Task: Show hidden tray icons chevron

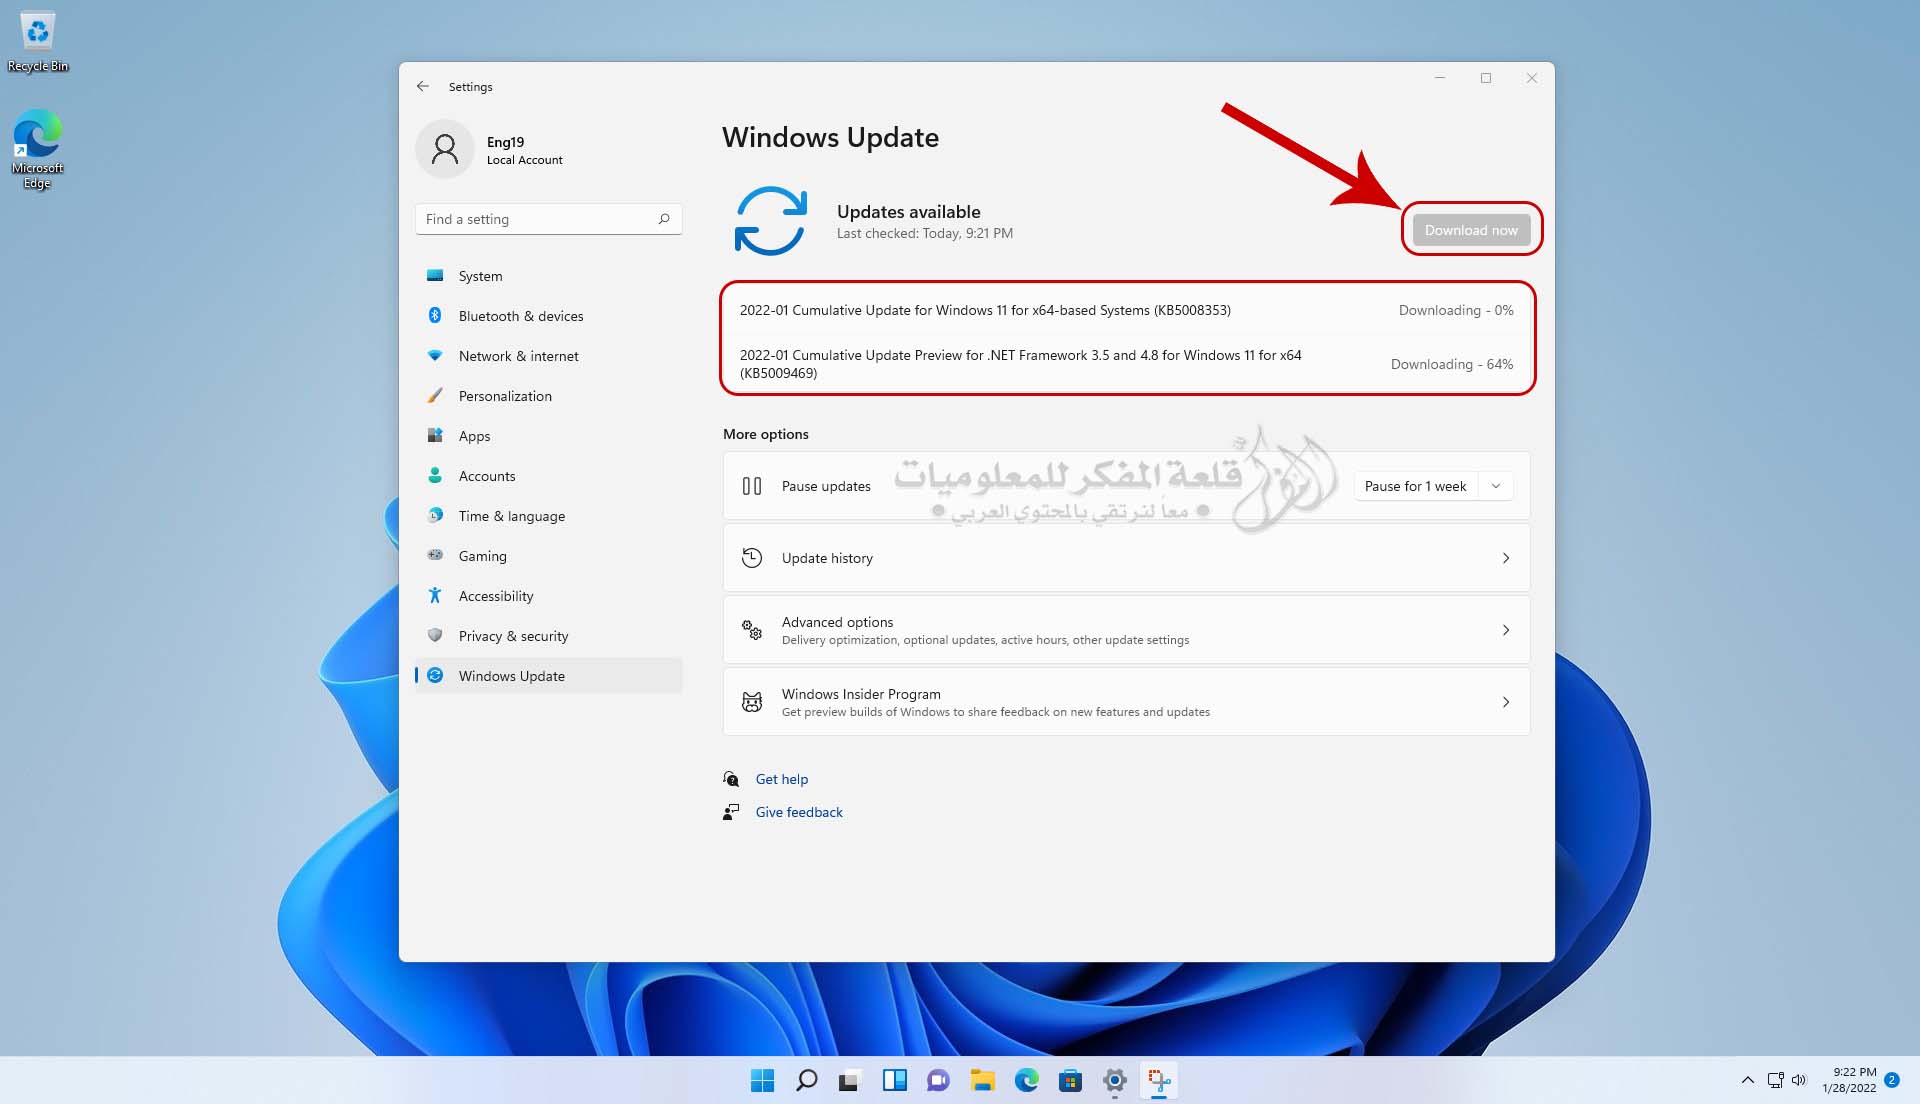Action: point(1747,1080)
